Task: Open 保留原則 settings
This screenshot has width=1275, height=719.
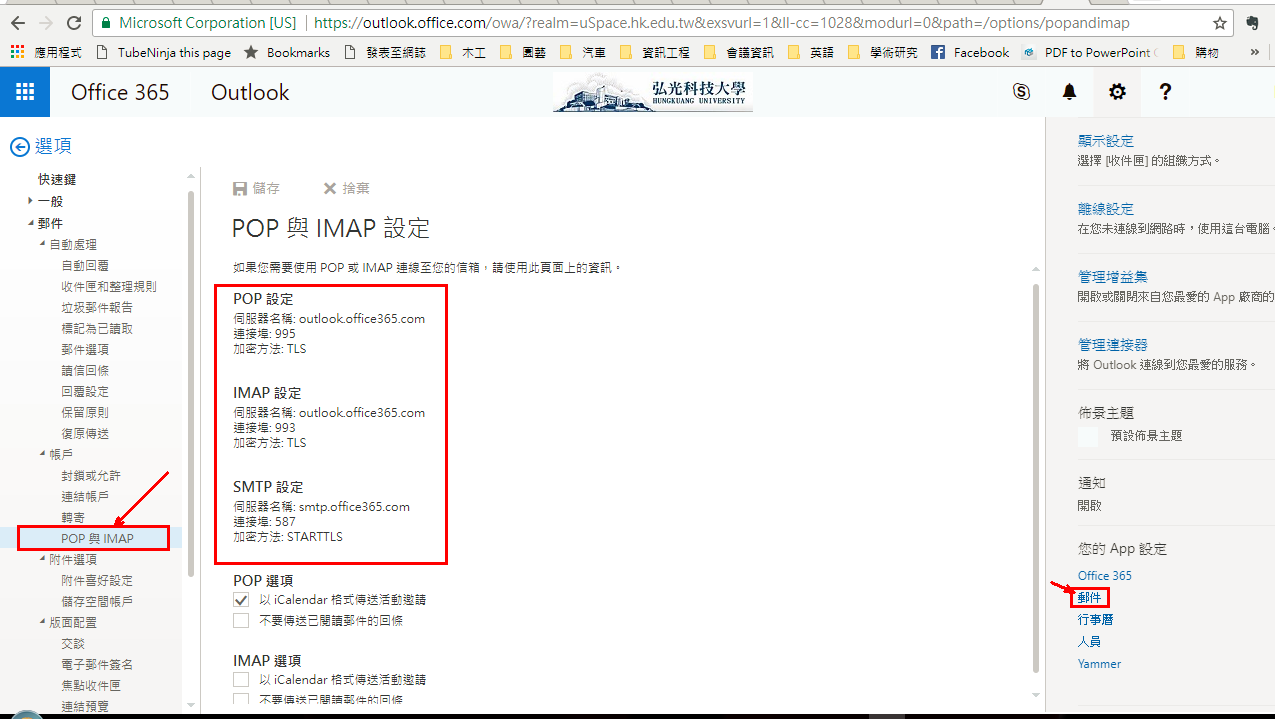Action: 85,412
